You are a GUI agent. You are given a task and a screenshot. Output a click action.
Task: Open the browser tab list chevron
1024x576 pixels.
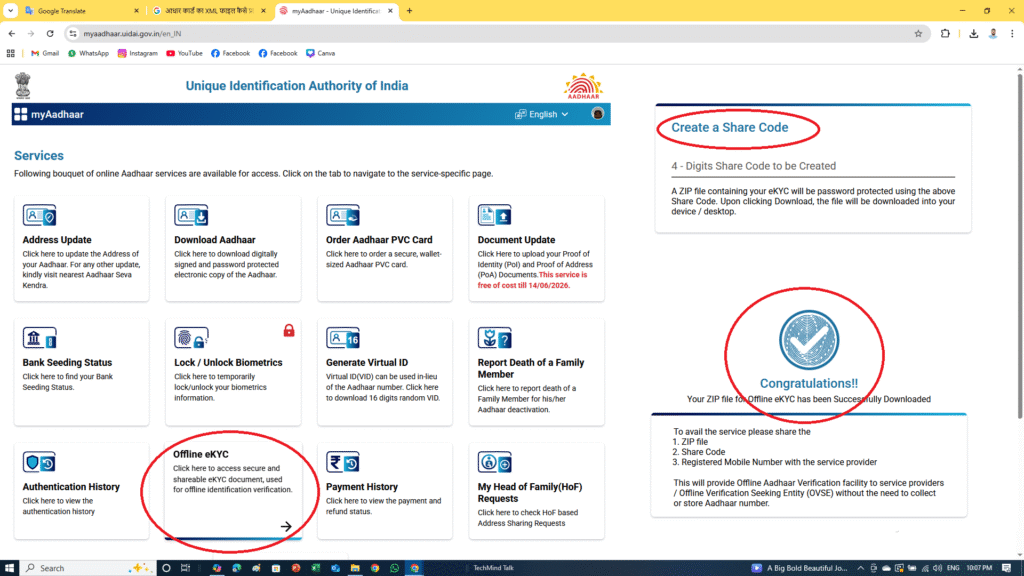coord(10,10)
